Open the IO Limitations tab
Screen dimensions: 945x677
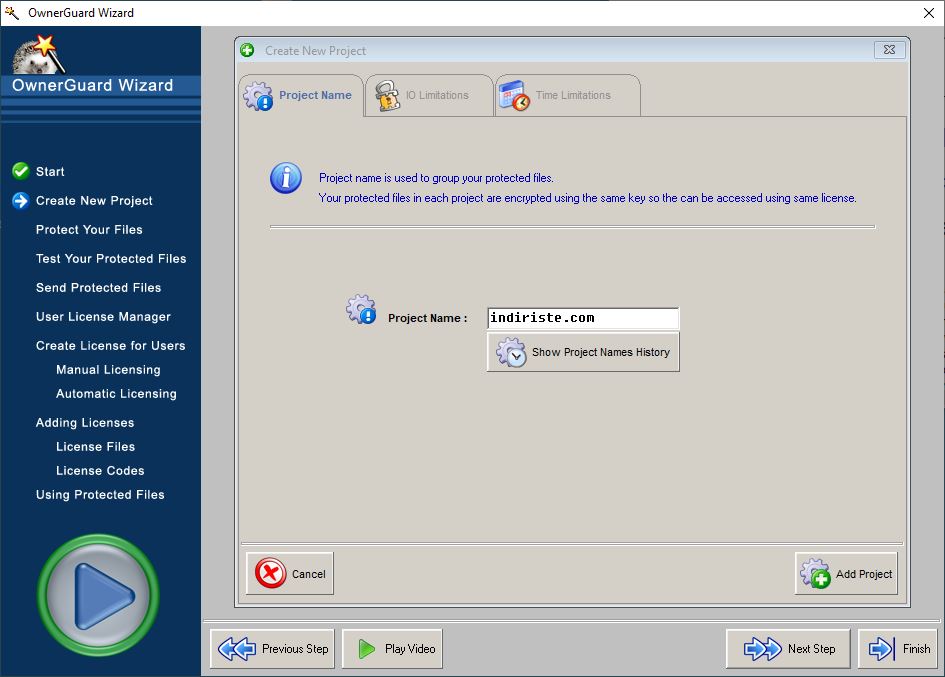(x=429, y=95)
